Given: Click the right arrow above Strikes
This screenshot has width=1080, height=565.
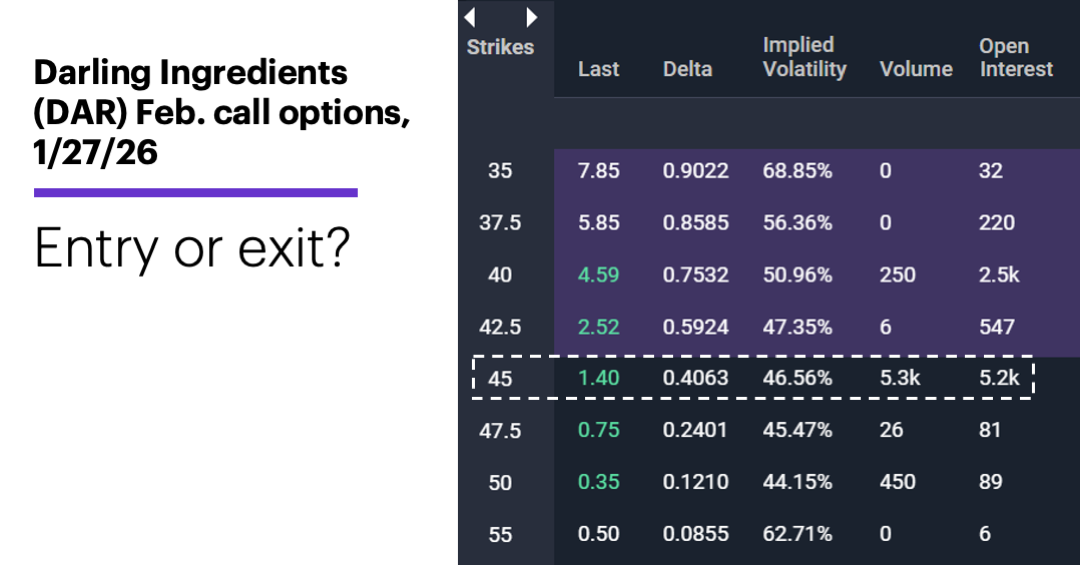Looking at the screenshot, I should [x=532, y=17].
